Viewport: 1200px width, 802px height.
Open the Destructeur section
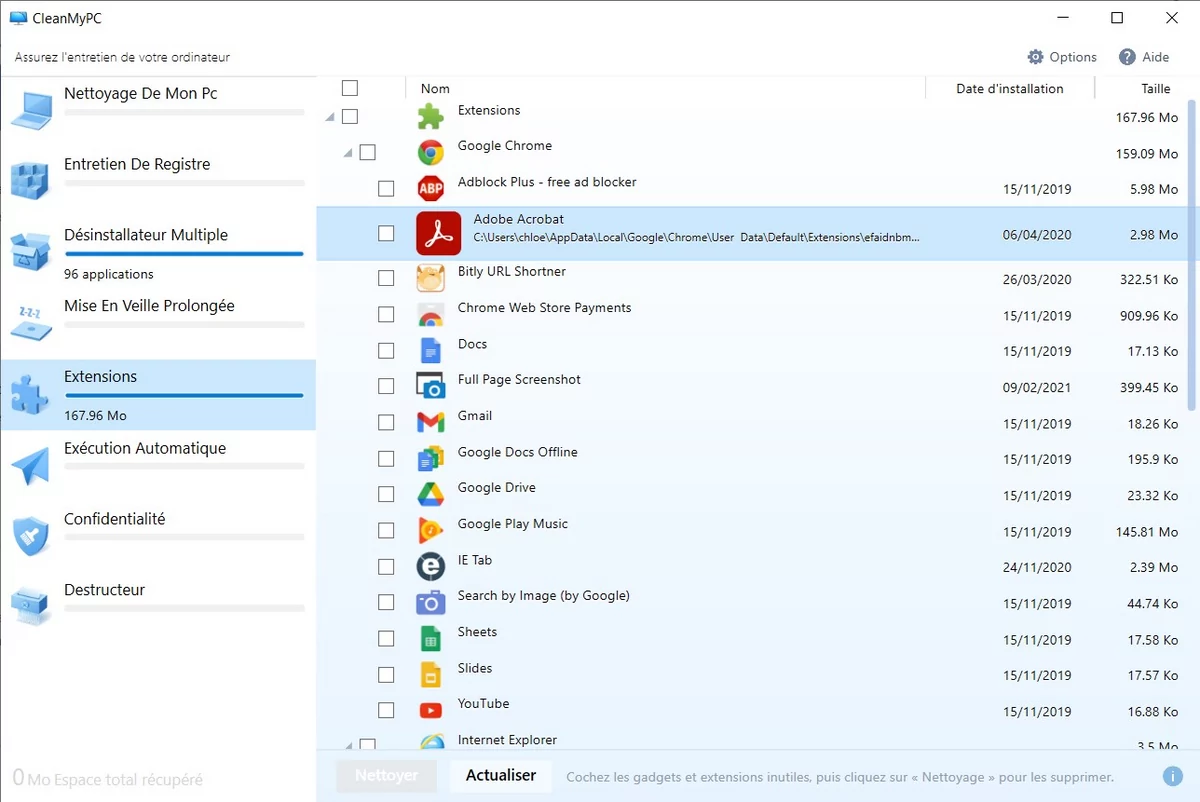(x=158, y=607)
